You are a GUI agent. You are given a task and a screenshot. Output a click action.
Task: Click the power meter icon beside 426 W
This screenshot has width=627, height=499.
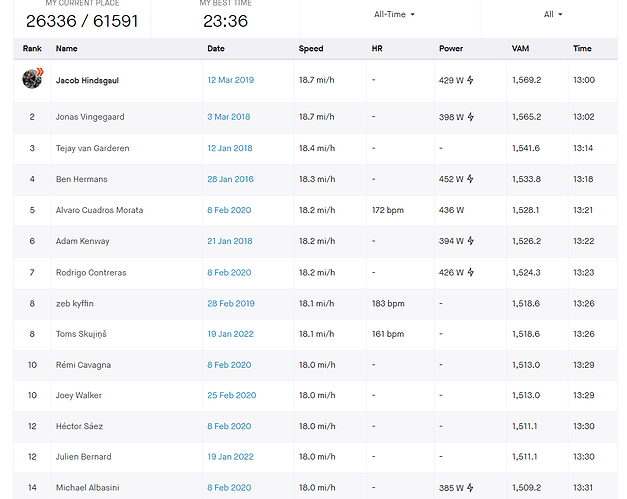471,272
